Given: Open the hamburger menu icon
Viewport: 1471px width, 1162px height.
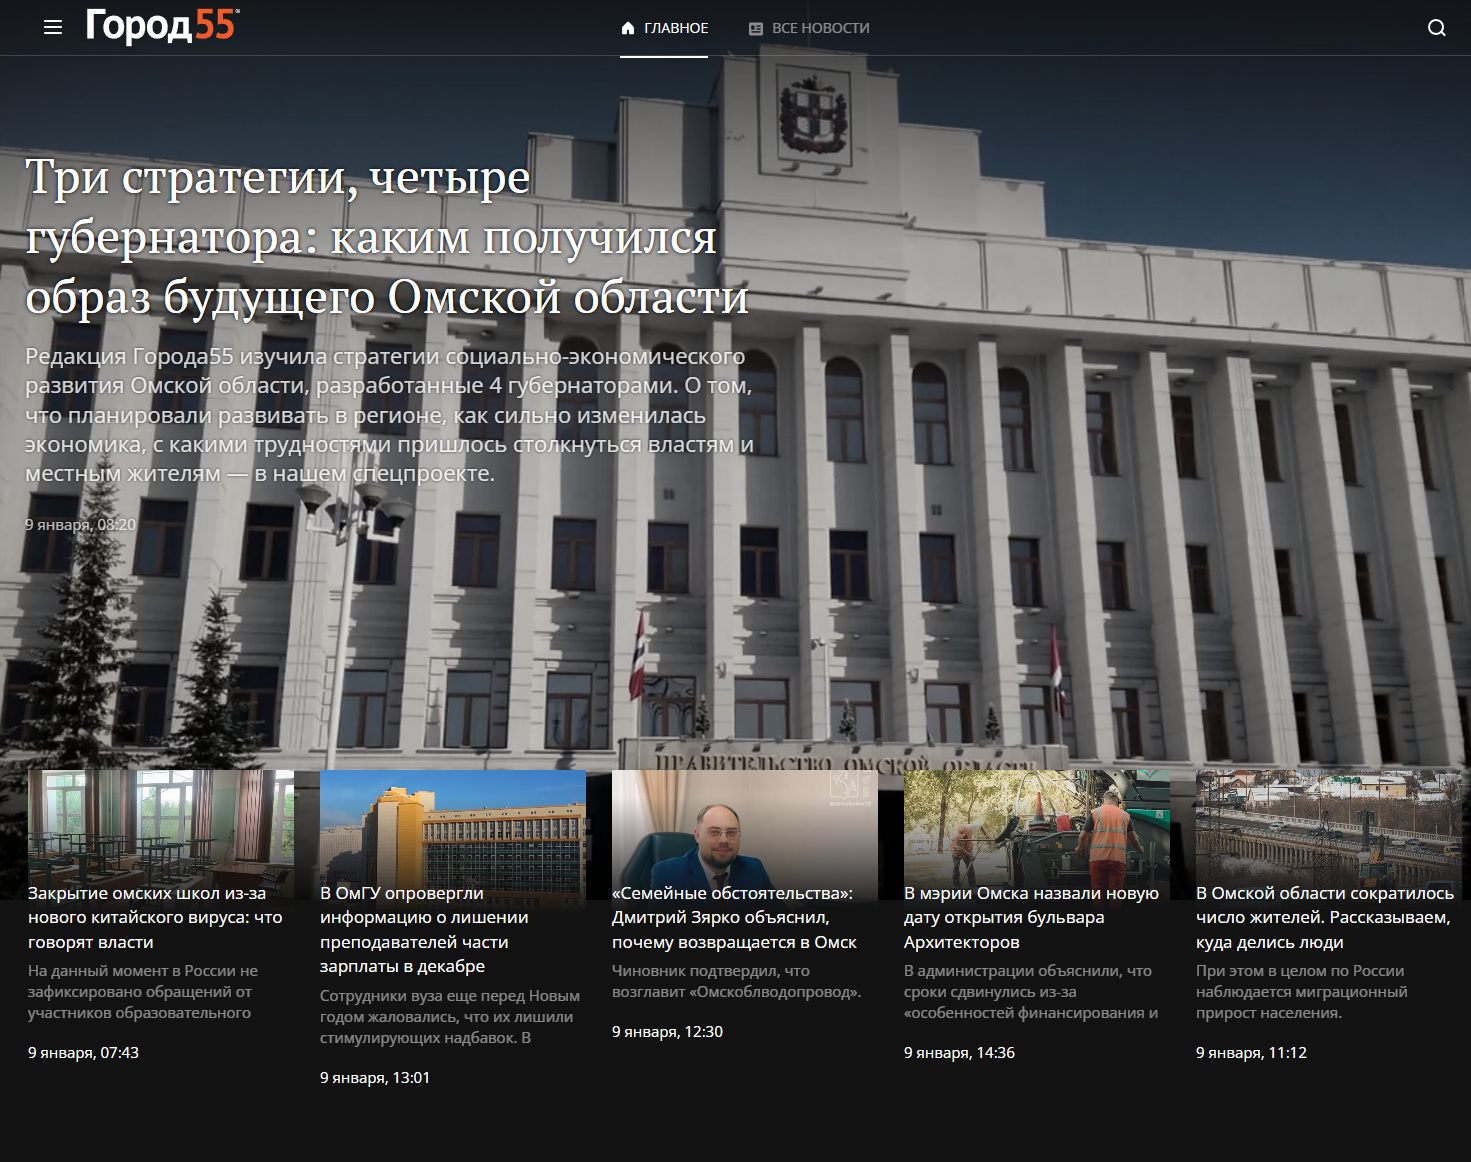Looking at the screenshot, I should pos(53,28).
